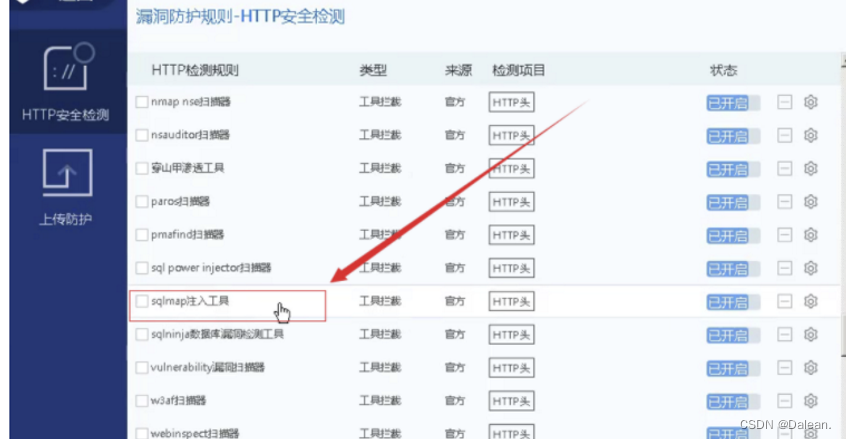The image size is (846, 439).
Task: Check the nmap nse扫描器 checkbox
Action: click(x=142, y=102)
